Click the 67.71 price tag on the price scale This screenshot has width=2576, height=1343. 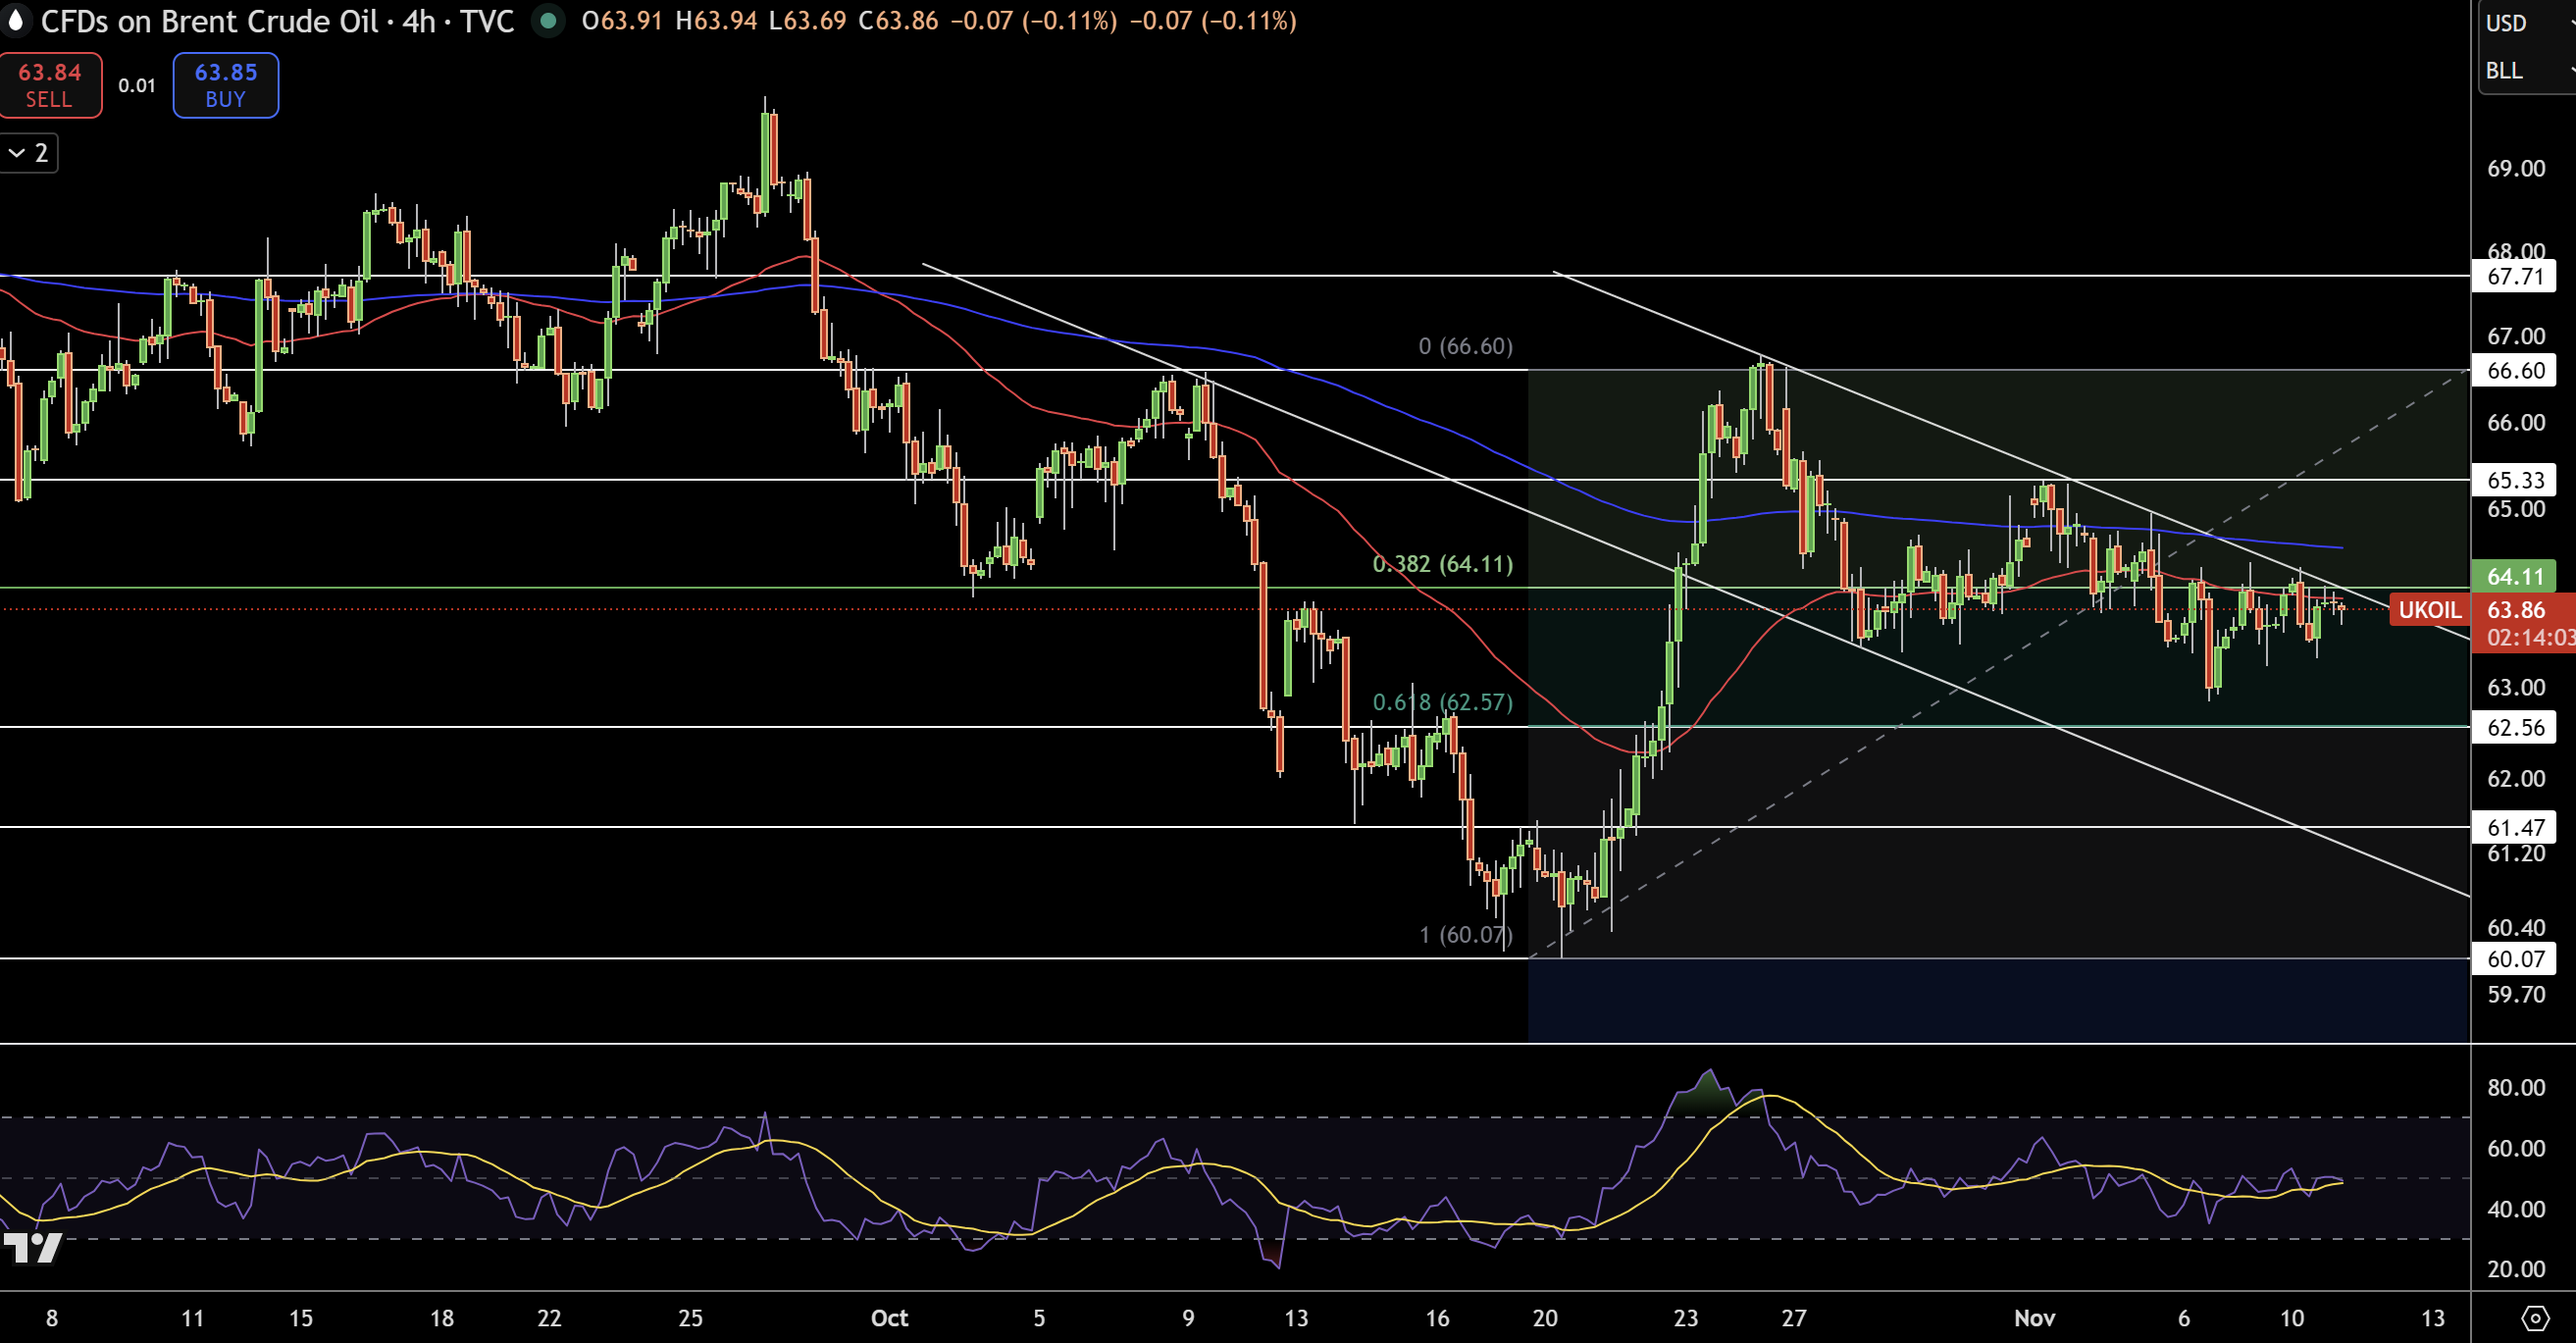coord(2517,279)
